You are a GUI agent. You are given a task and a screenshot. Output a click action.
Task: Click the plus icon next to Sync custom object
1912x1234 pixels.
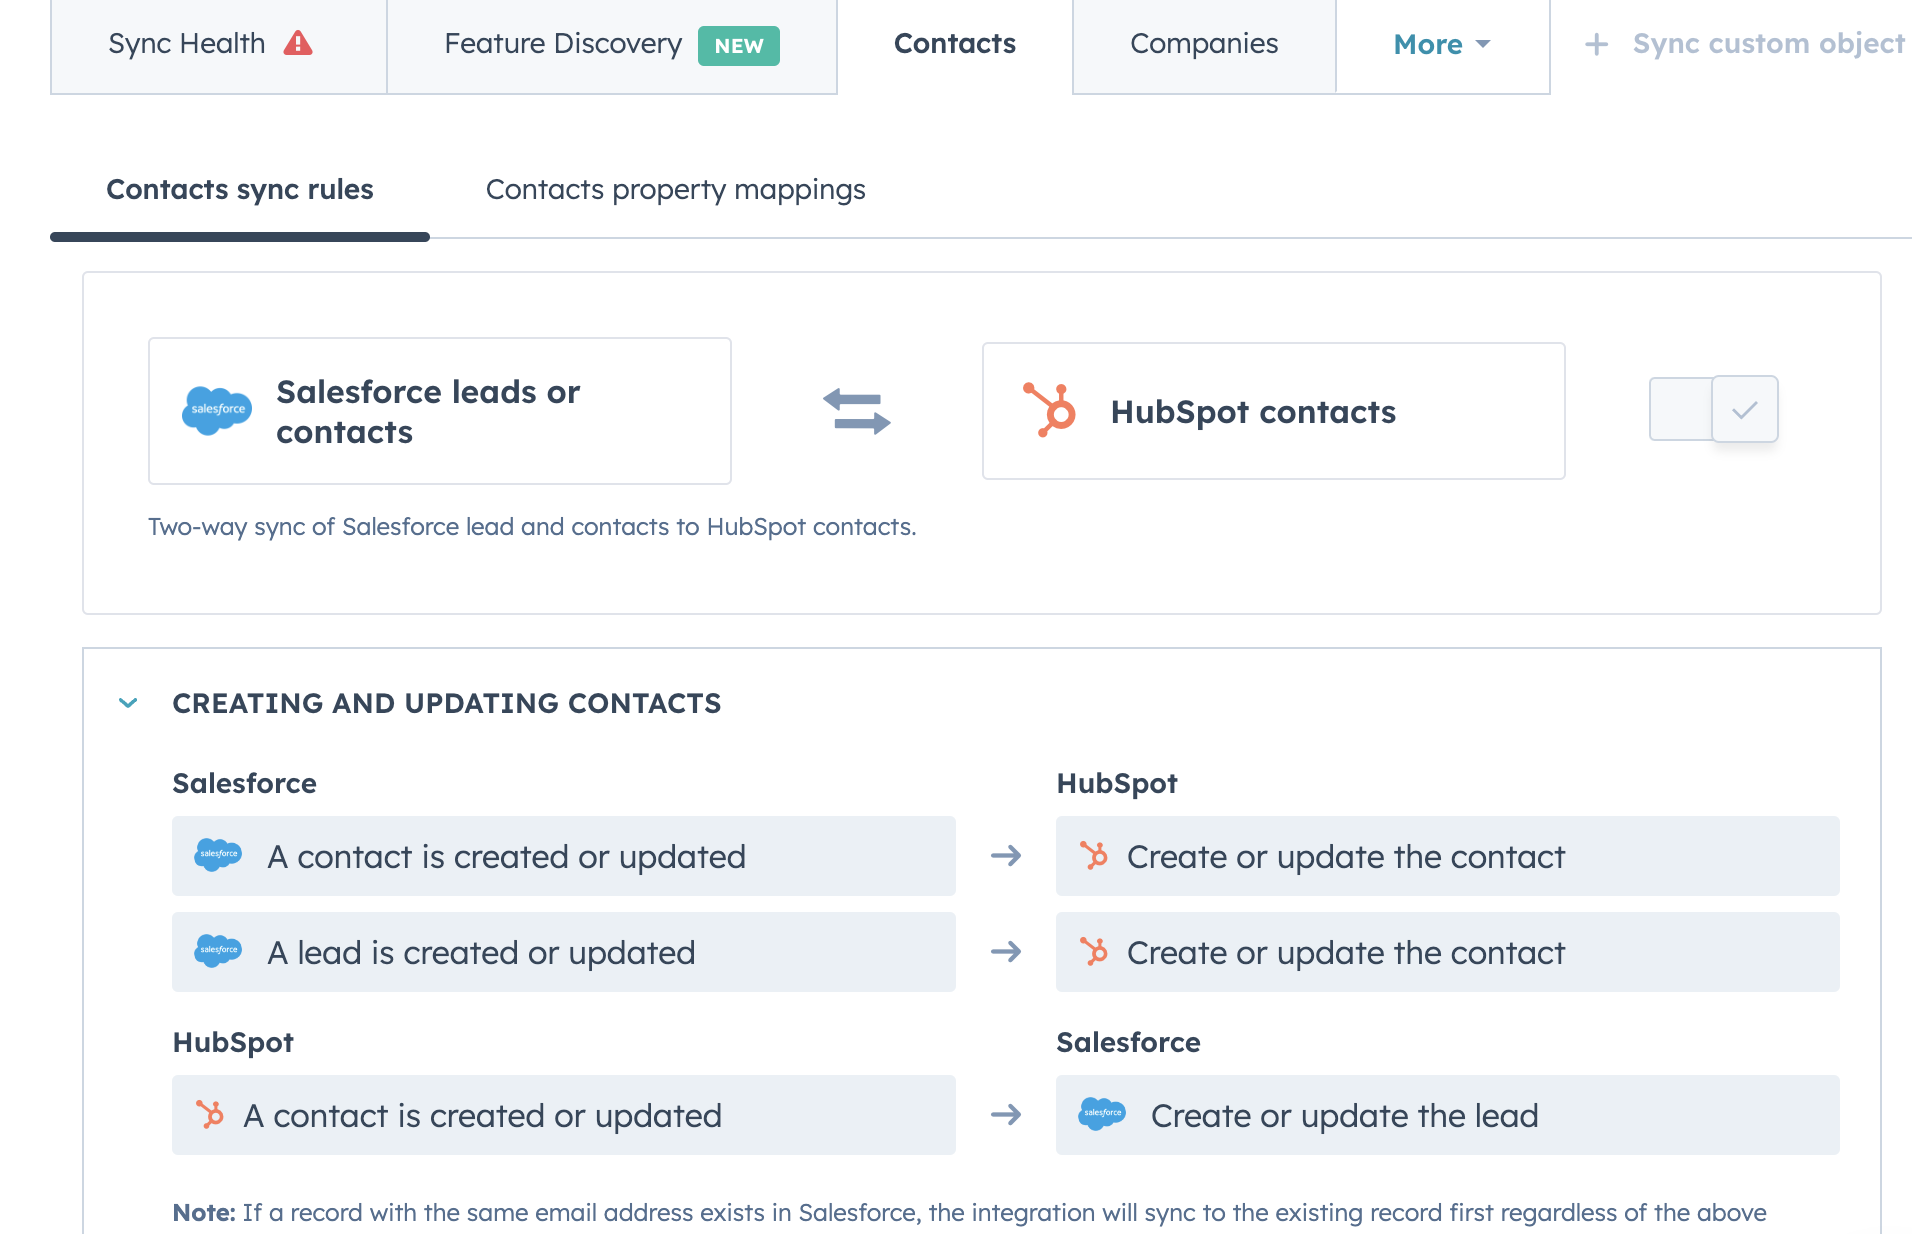click(1594, 43)
